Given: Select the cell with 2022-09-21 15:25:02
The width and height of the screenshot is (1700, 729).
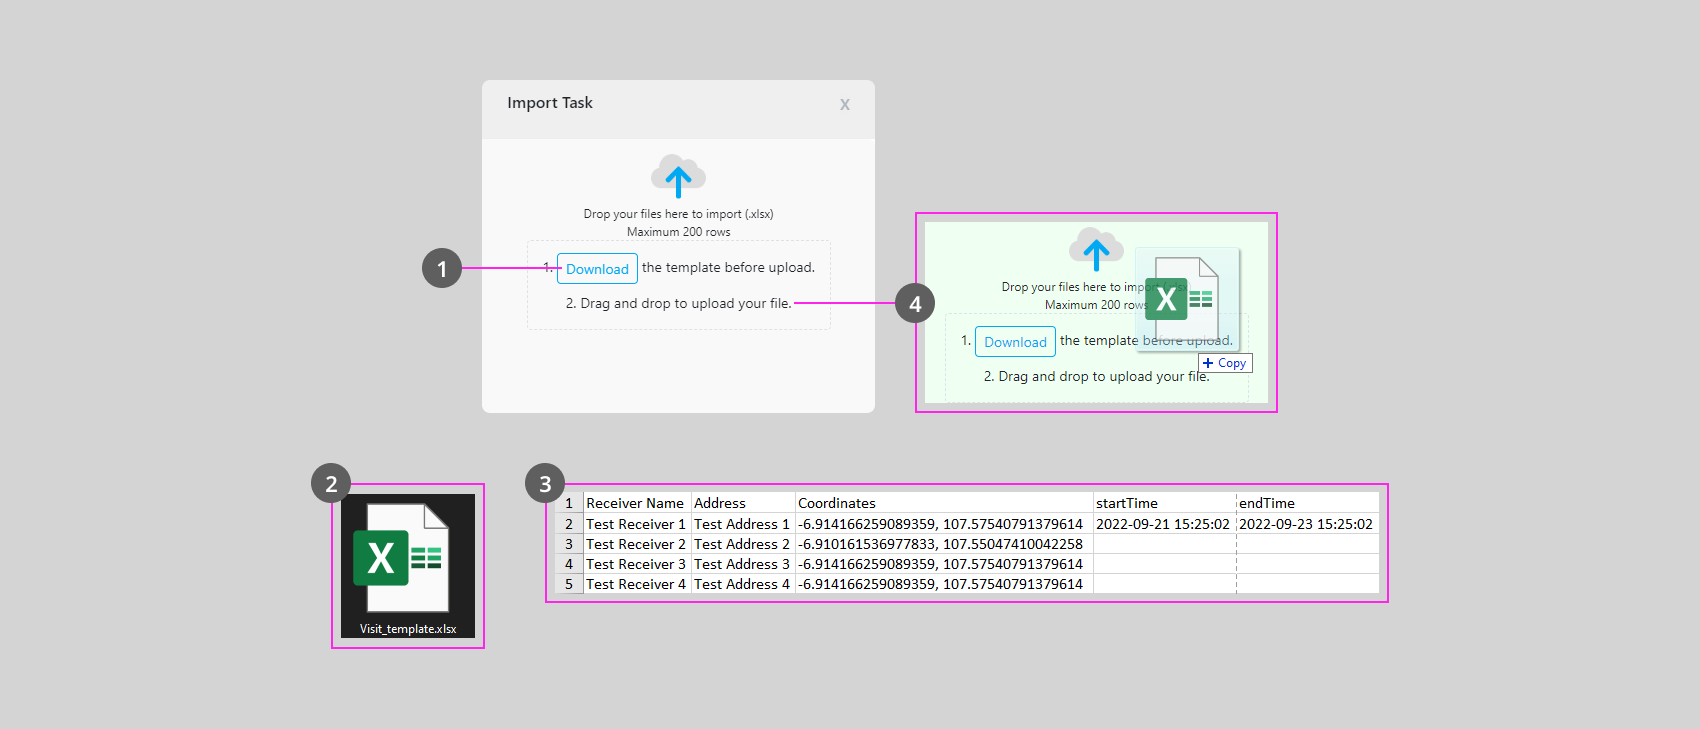Looking at the screenshot, I should pos(1163,524).
